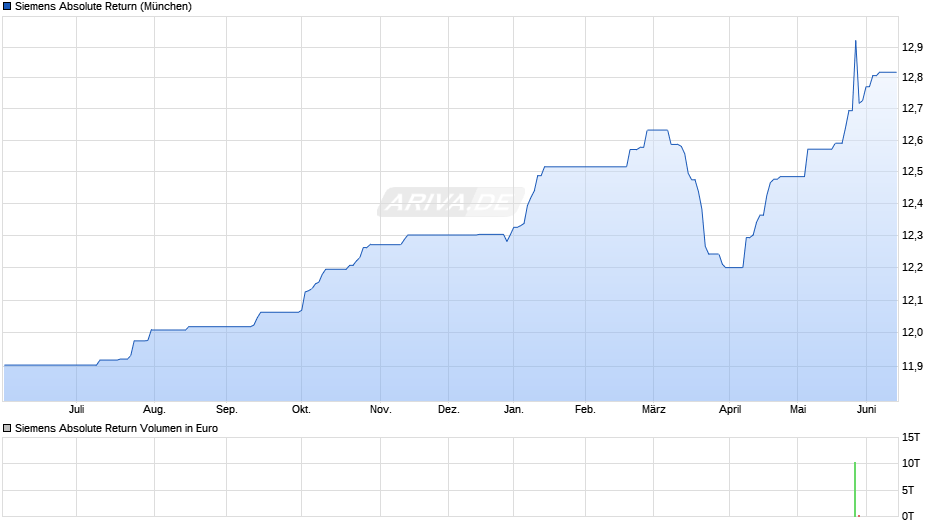Click the 0T volume axis value

click(x=908, y=516)
